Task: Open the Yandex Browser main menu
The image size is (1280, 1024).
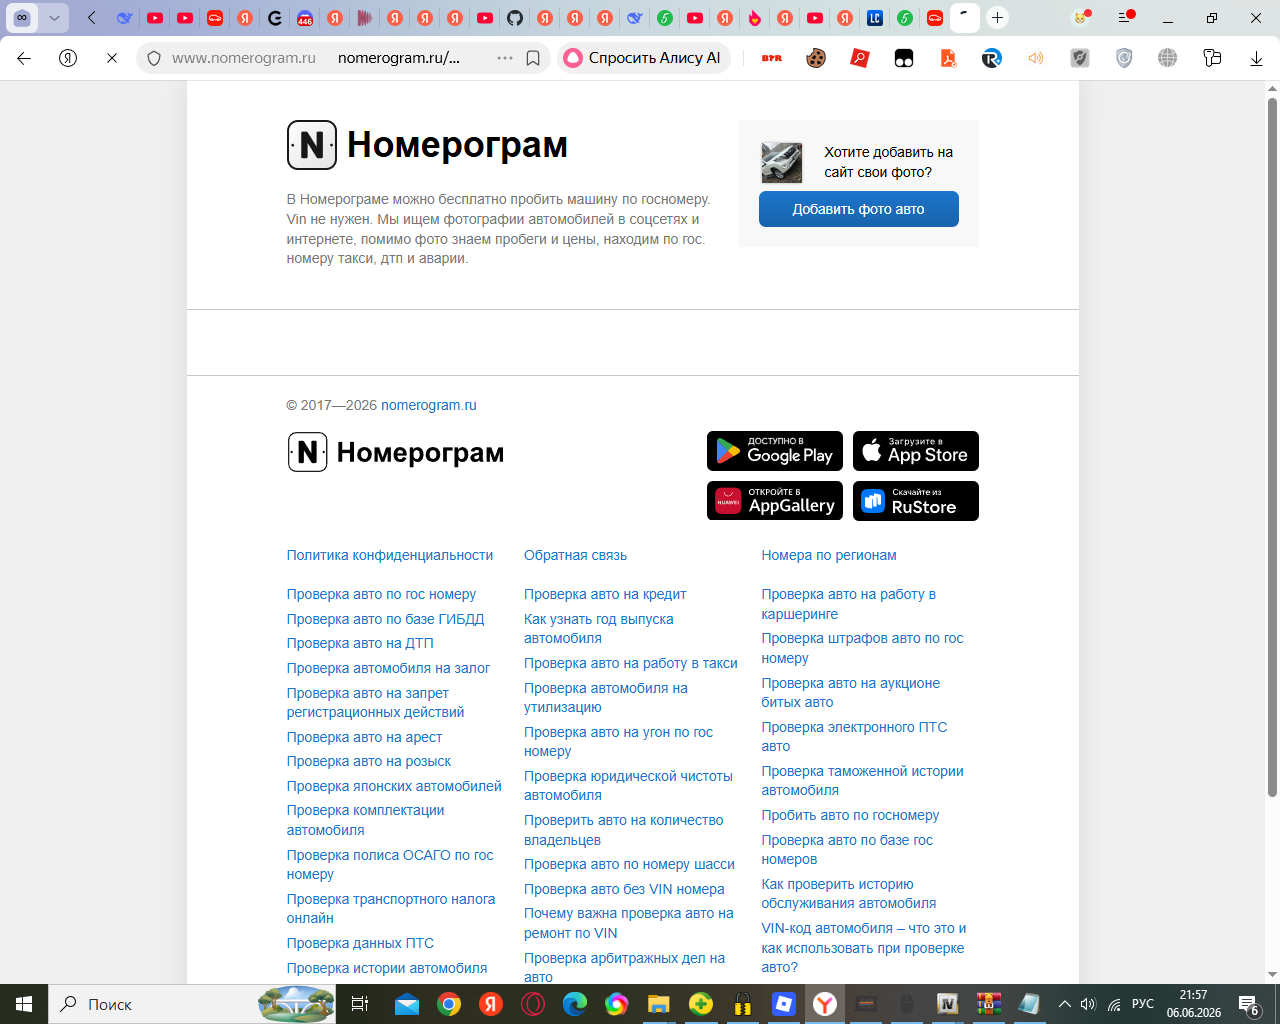Action: coord(1126,18)
